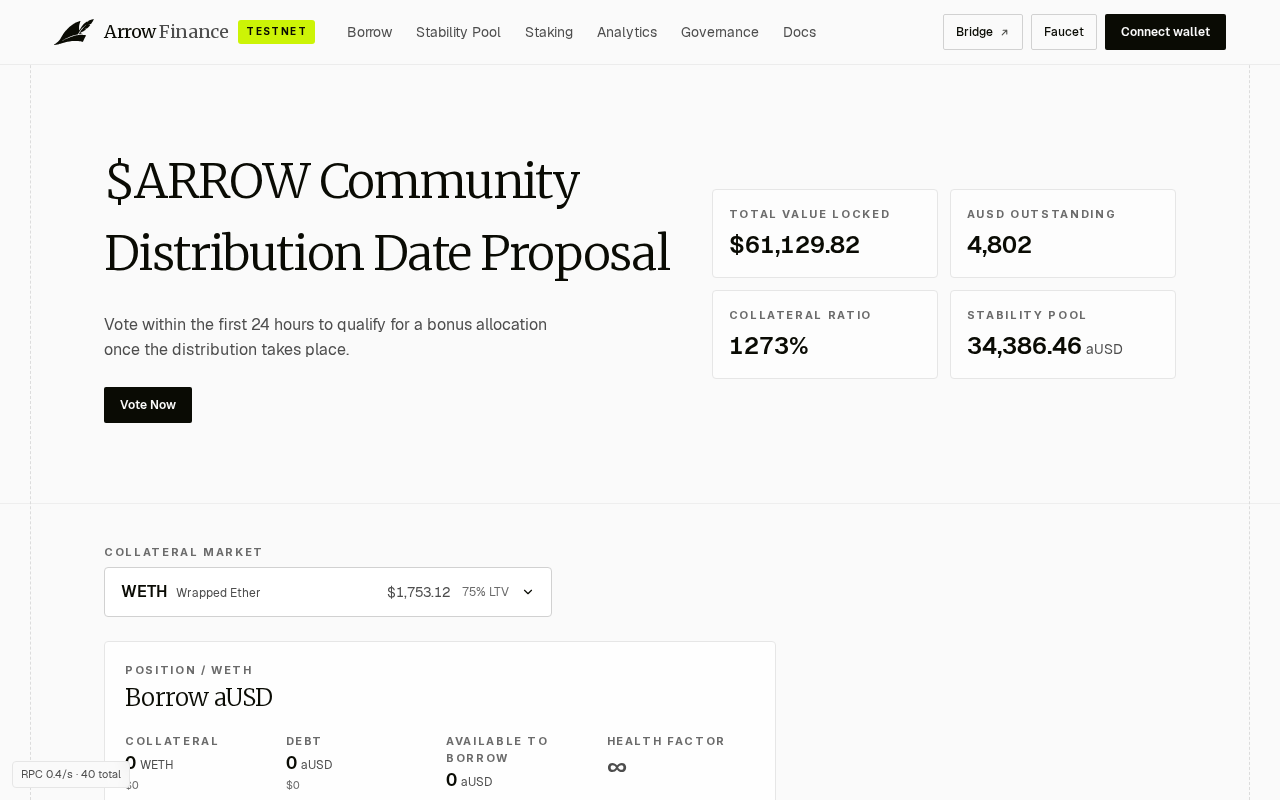The height and width of the screenshot is (800, 1280).
Task: Open the Governance section
Action: pyautogui.click(x=720, y=32)
